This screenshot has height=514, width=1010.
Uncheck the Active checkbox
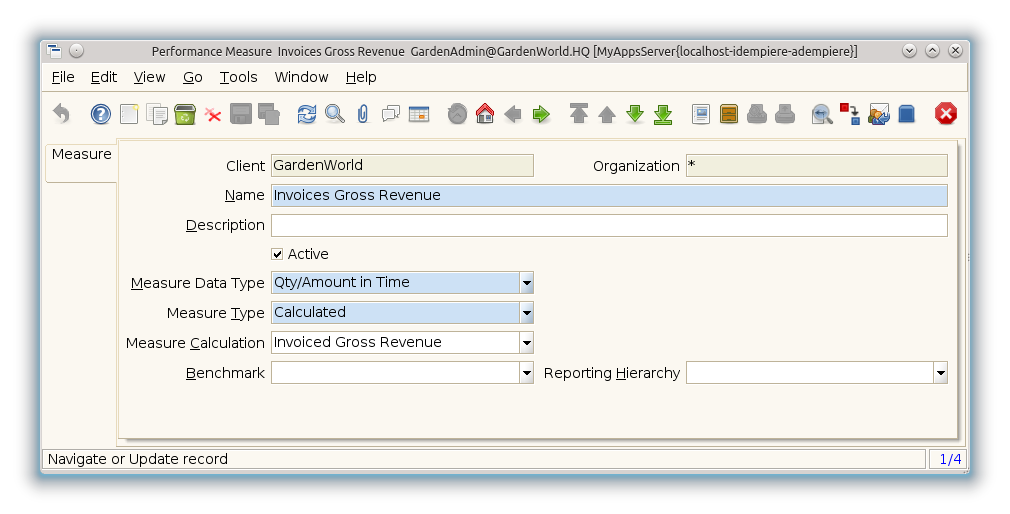tap(278, 255)
